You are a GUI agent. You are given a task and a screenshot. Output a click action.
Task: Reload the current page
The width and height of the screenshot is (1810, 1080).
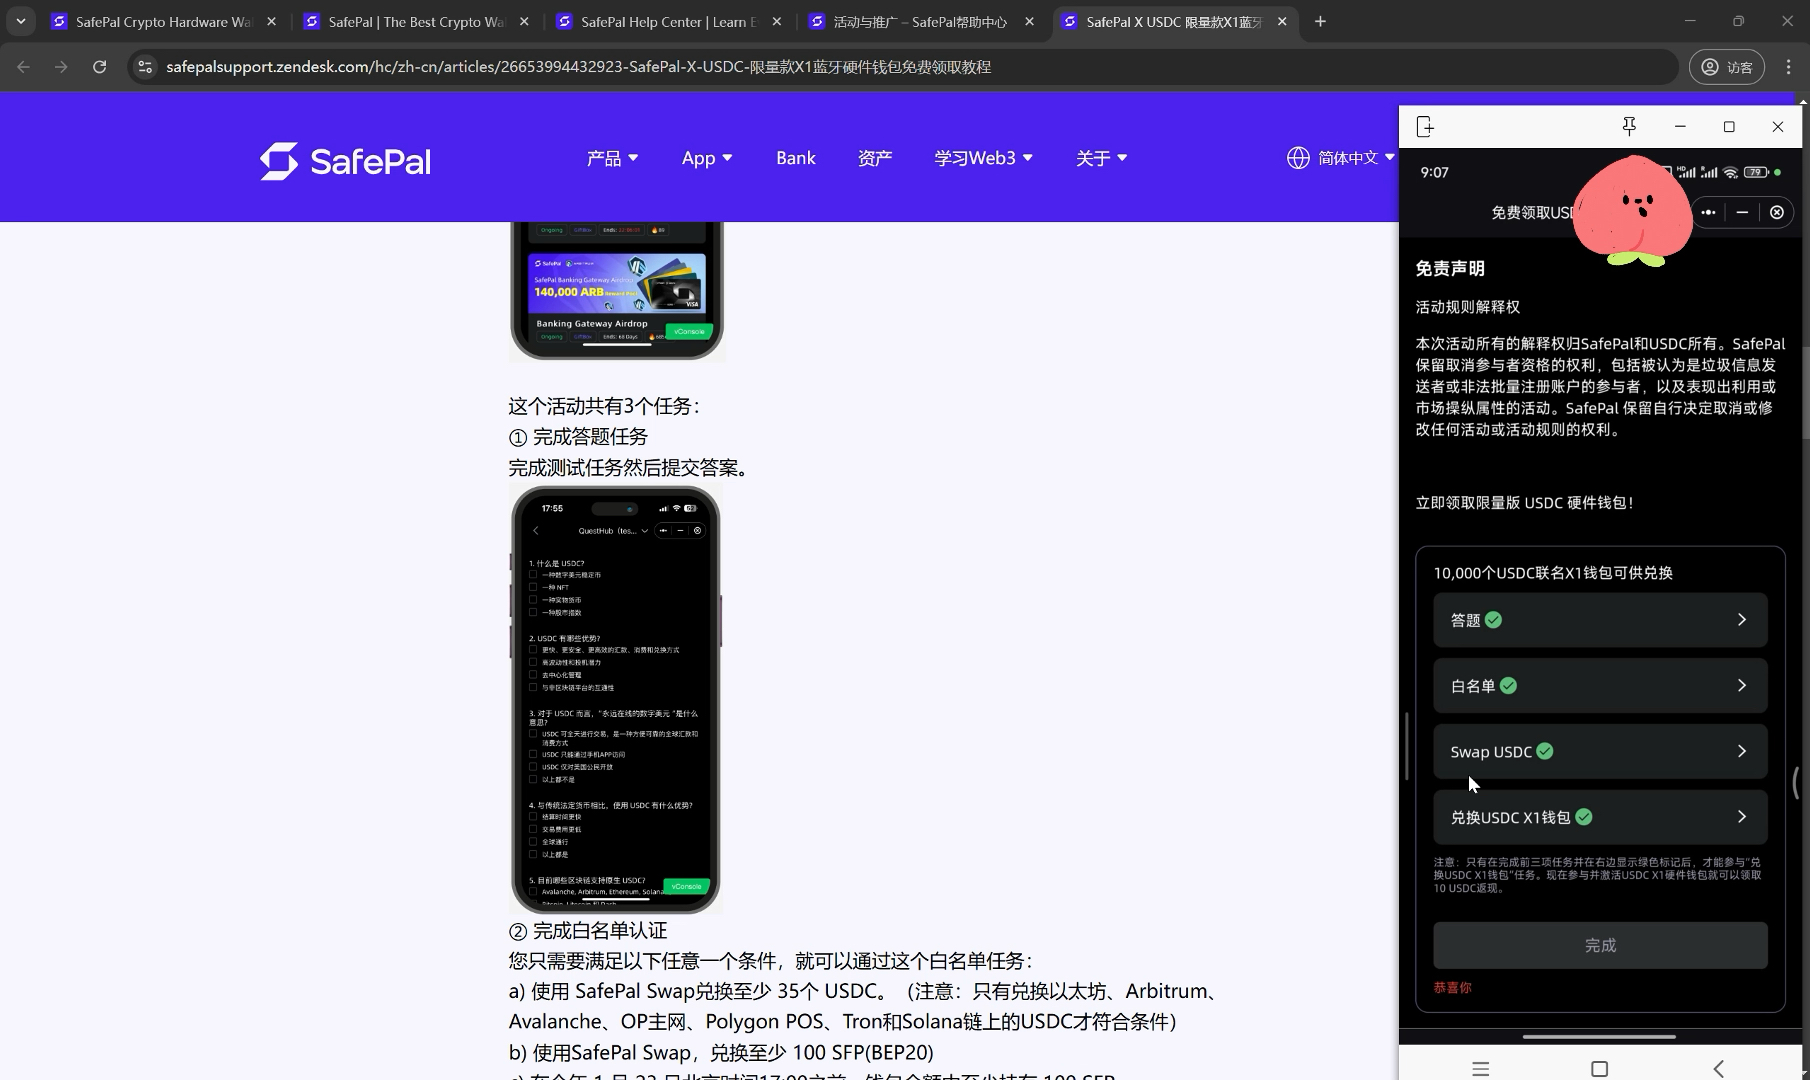pyautogui.click(x=100, y=67)
